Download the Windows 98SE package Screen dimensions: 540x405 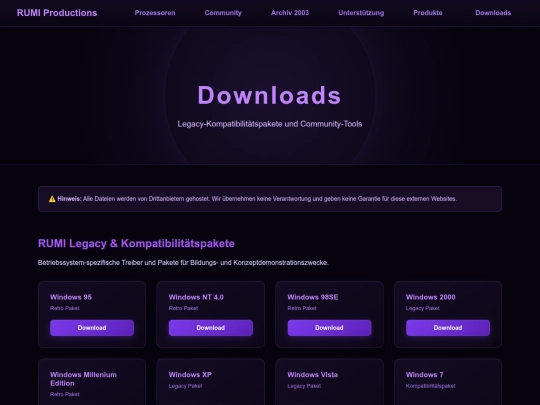coord(329,328)
